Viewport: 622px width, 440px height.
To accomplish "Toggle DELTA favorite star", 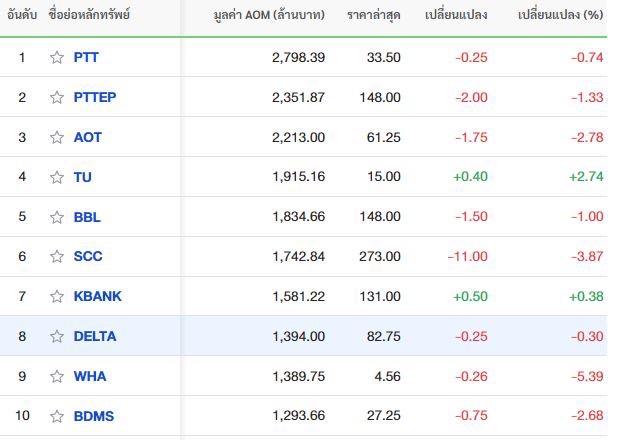I will pos(57,336).
